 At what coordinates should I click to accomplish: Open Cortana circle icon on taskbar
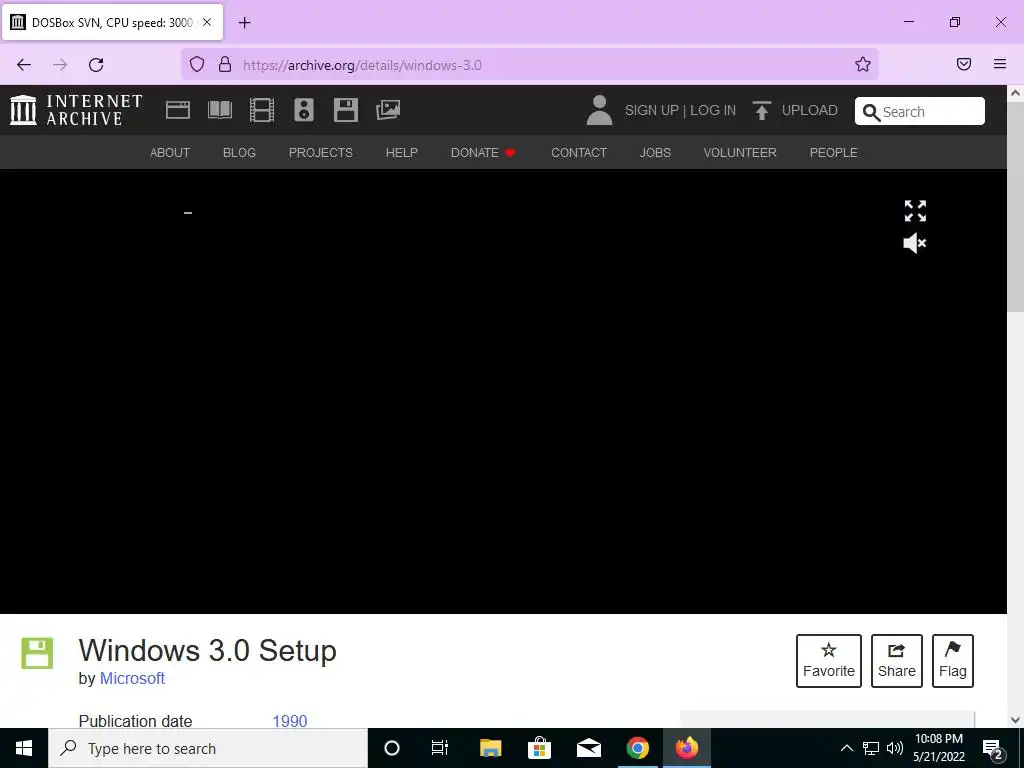[392, 748]
